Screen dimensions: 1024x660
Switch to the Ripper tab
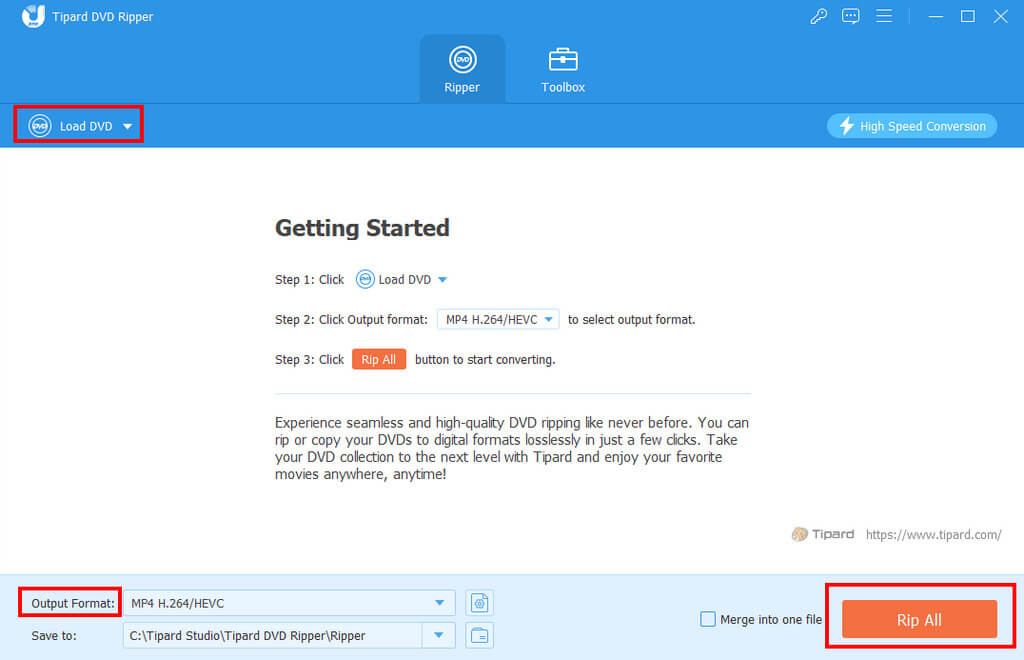pyautogui.click(x=462, y=69)
